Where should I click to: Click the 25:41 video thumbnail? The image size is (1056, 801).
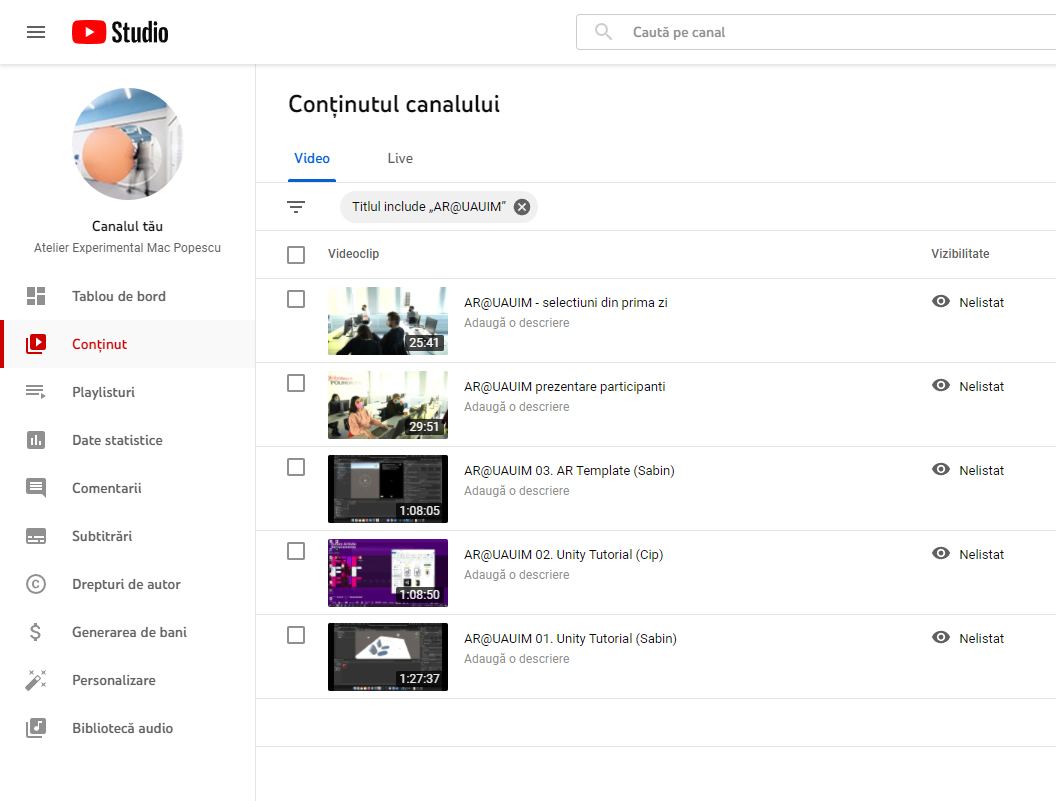tap(388, 321)
